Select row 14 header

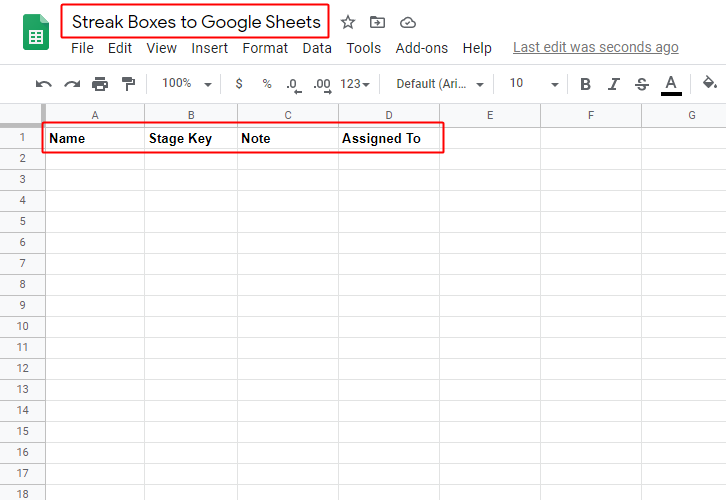click(22, 410)
